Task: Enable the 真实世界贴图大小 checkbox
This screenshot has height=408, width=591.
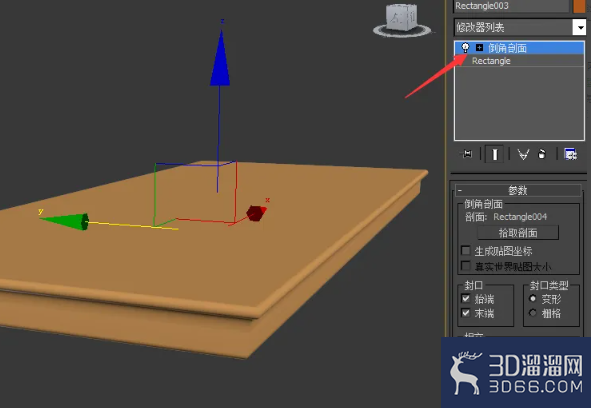Action: point(466,266)
